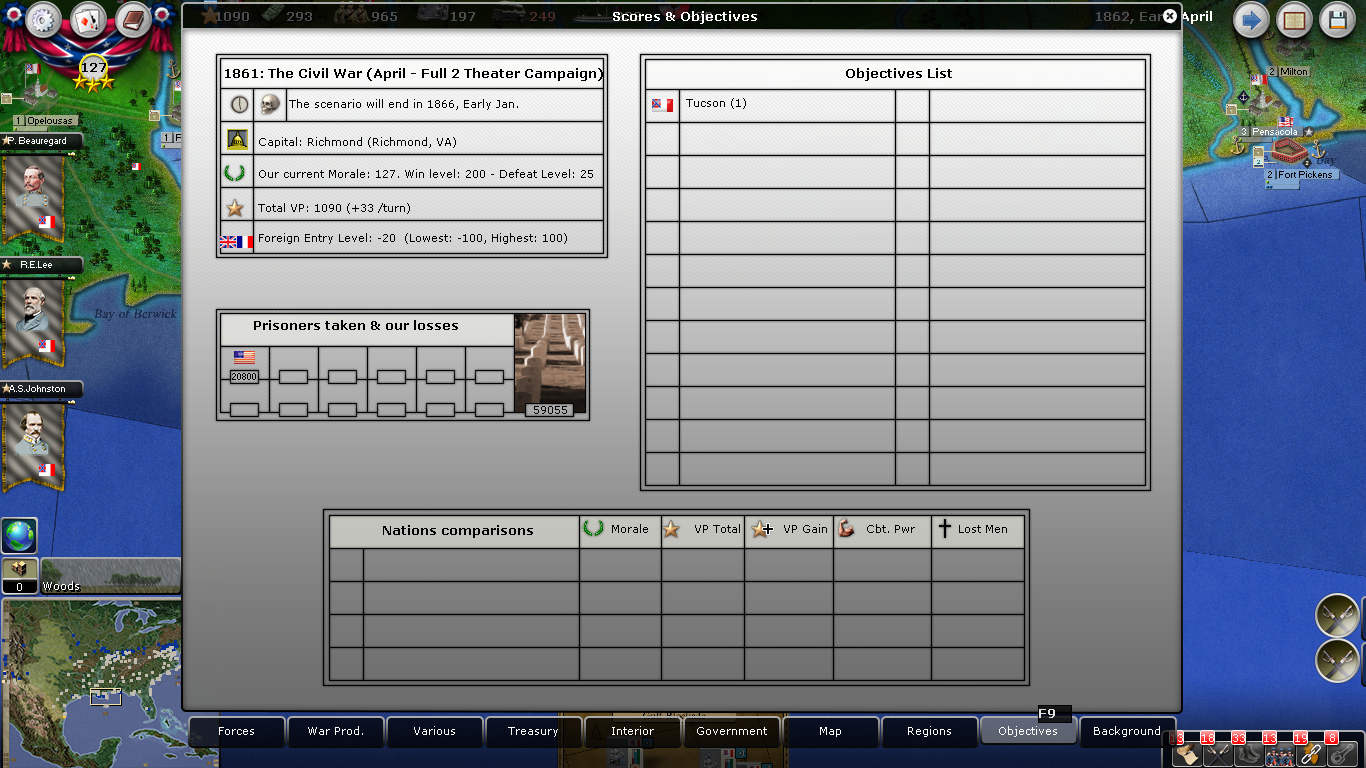
Task: Click the globe icon above the minimap
Action: (19, 536)
